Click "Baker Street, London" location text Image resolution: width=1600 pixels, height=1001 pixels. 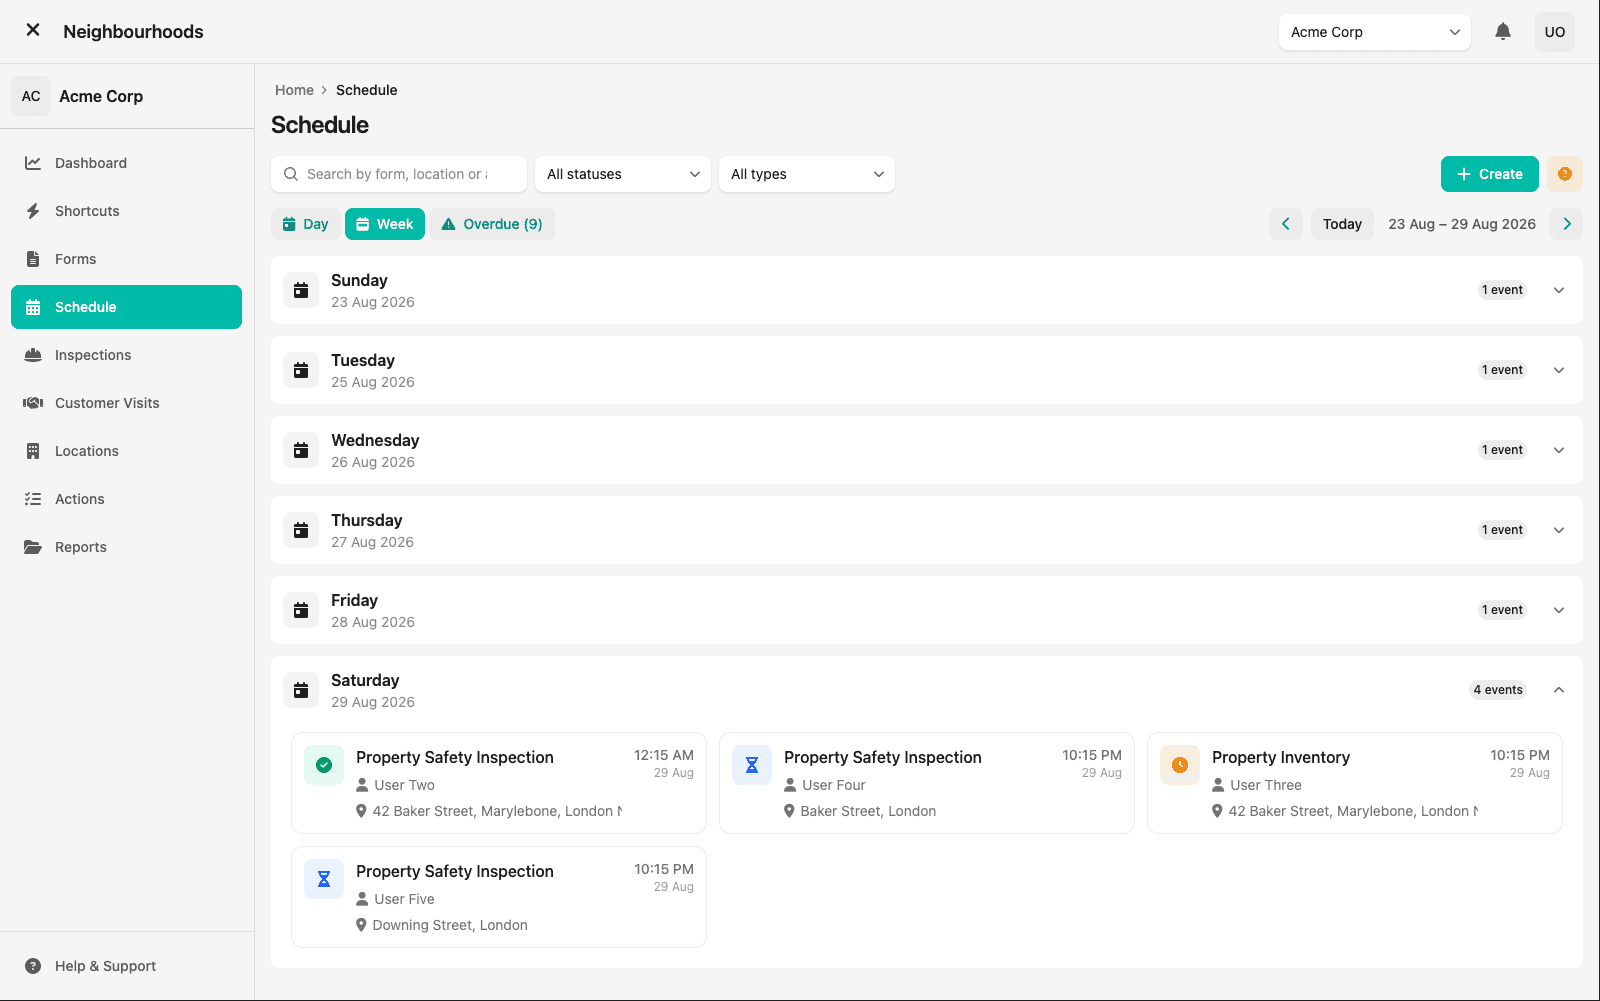tap(868, 811)
